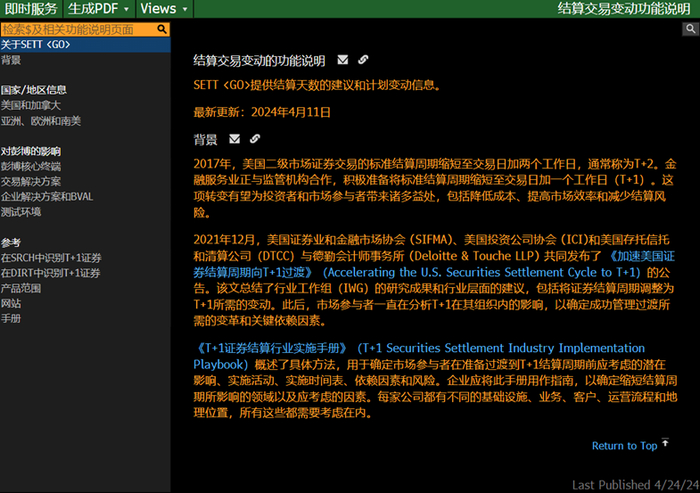Open 彭博核心终端 in sidebar
This screenshot has width=700, height=493.
click(x=30, y=166)
